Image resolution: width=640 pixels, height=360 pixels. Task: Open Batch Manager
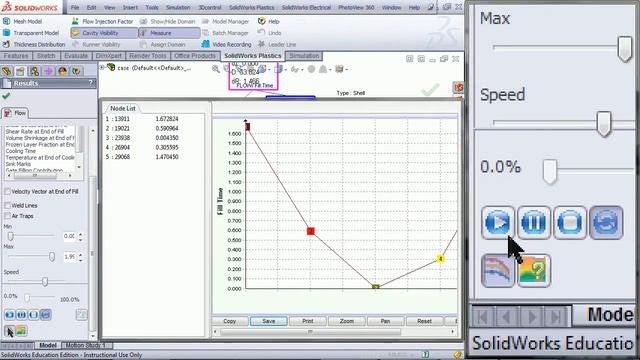[x=225, y=33]
